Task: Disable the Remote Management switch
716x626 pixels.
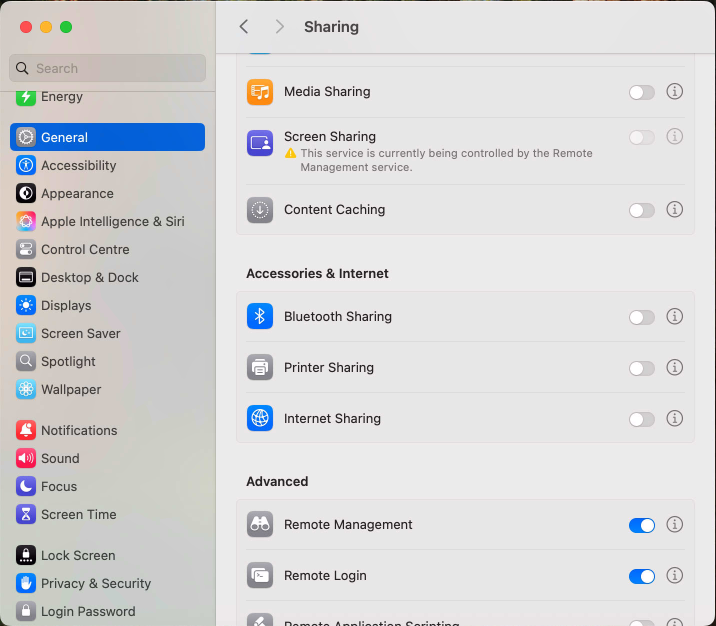Action: coord(642,526)
